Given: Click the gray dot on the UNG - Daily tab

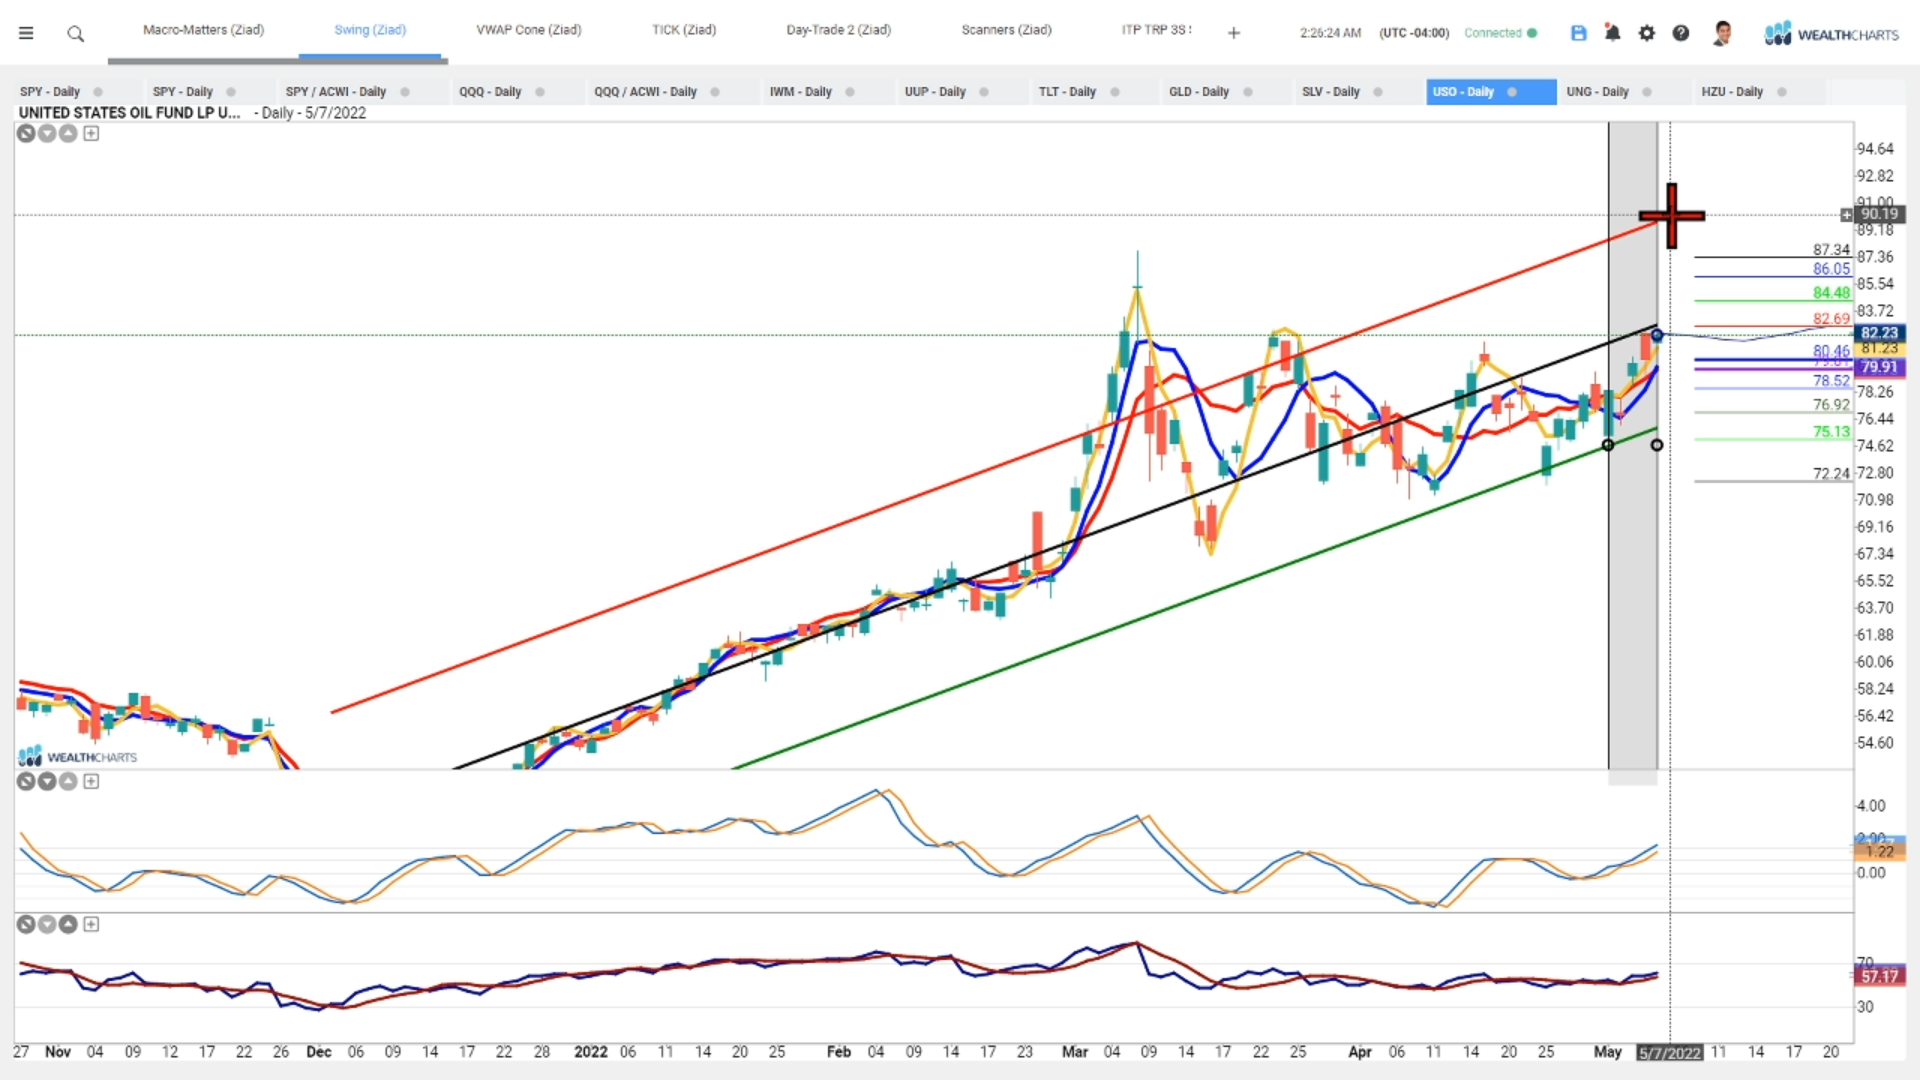Looking at the screenshot, I should tap(1647, 92).
